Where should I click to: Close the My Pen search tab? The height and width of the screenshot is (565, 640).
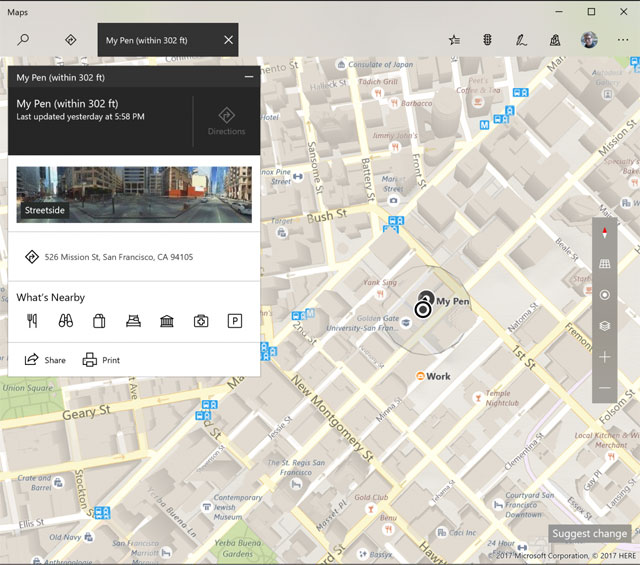[228, 40]
